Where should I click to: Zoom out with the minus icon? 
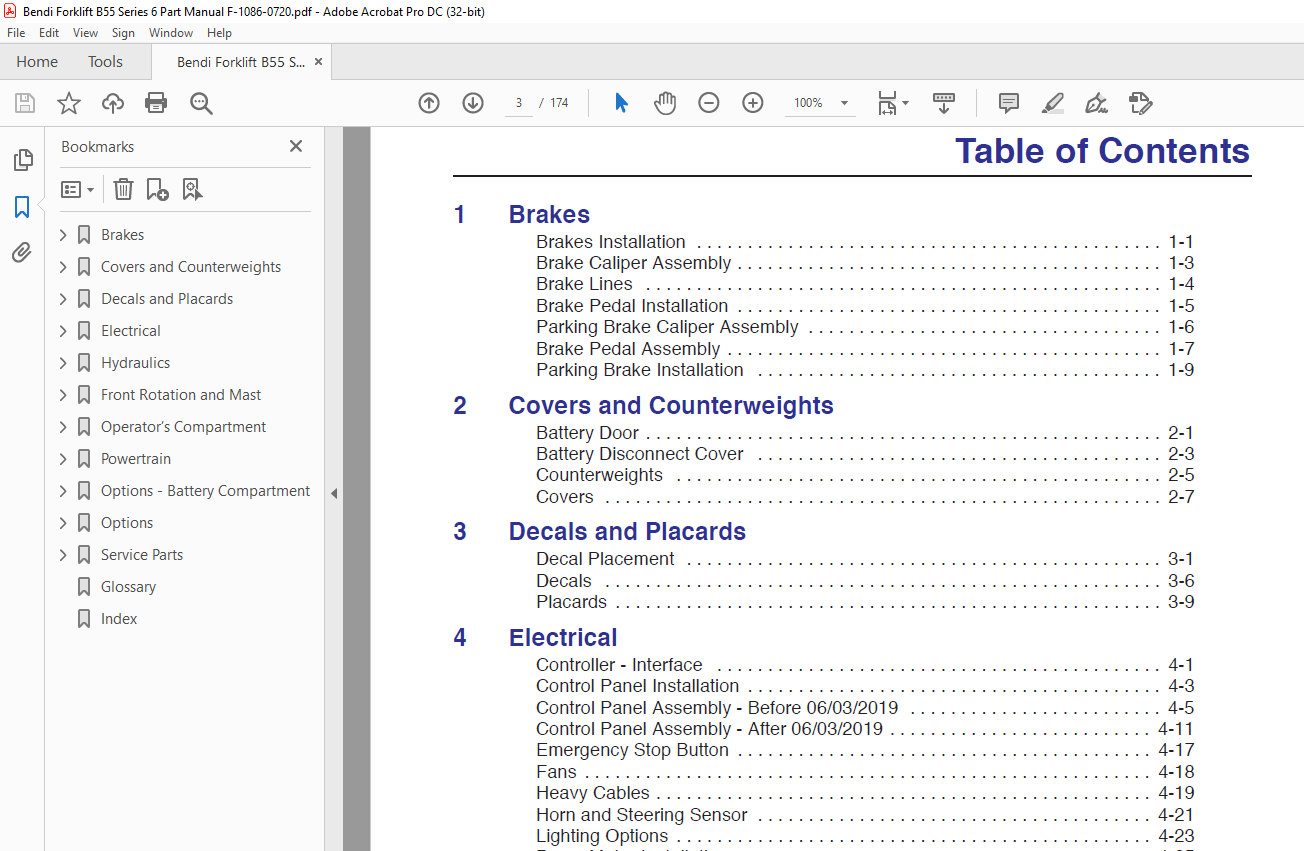pos(709,103)
